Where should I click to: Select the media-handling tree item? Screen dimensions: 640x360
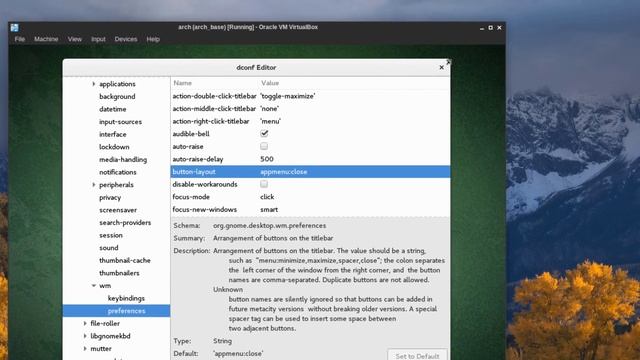click(123, 160)
